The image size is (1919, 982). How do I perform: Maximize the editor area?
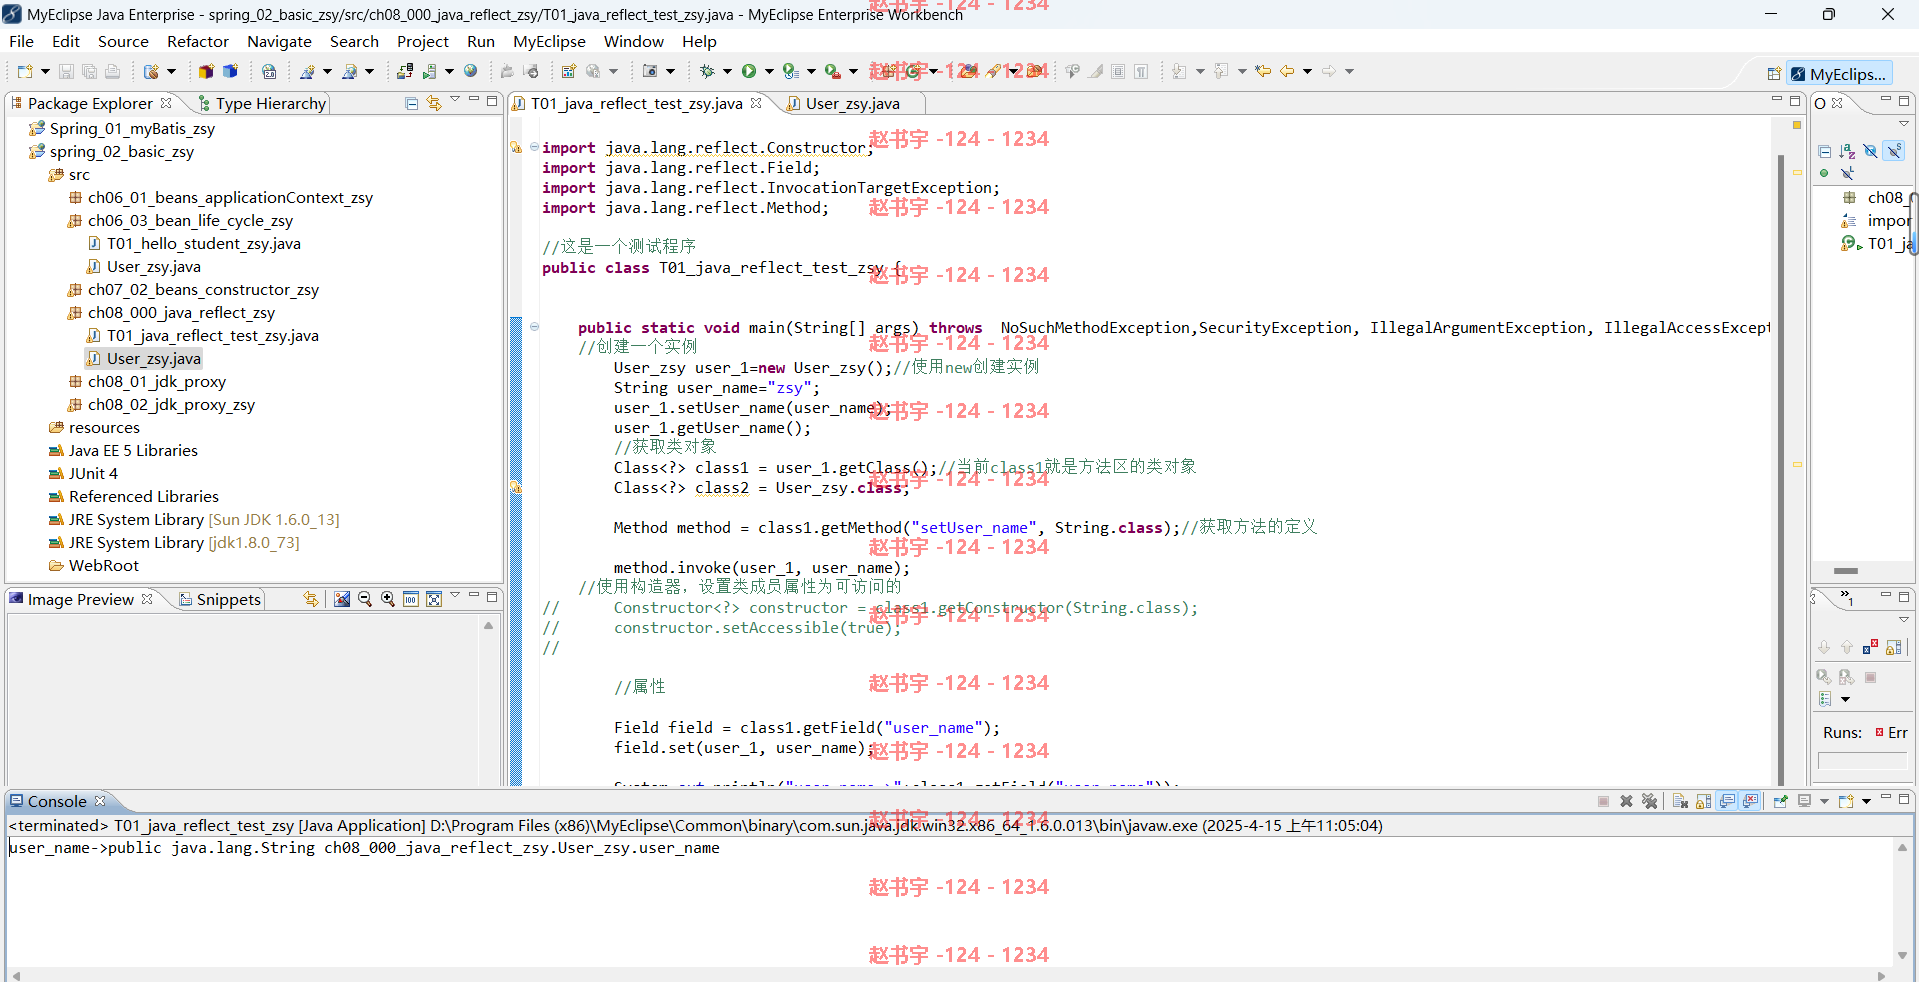[x=1795, y=101]
